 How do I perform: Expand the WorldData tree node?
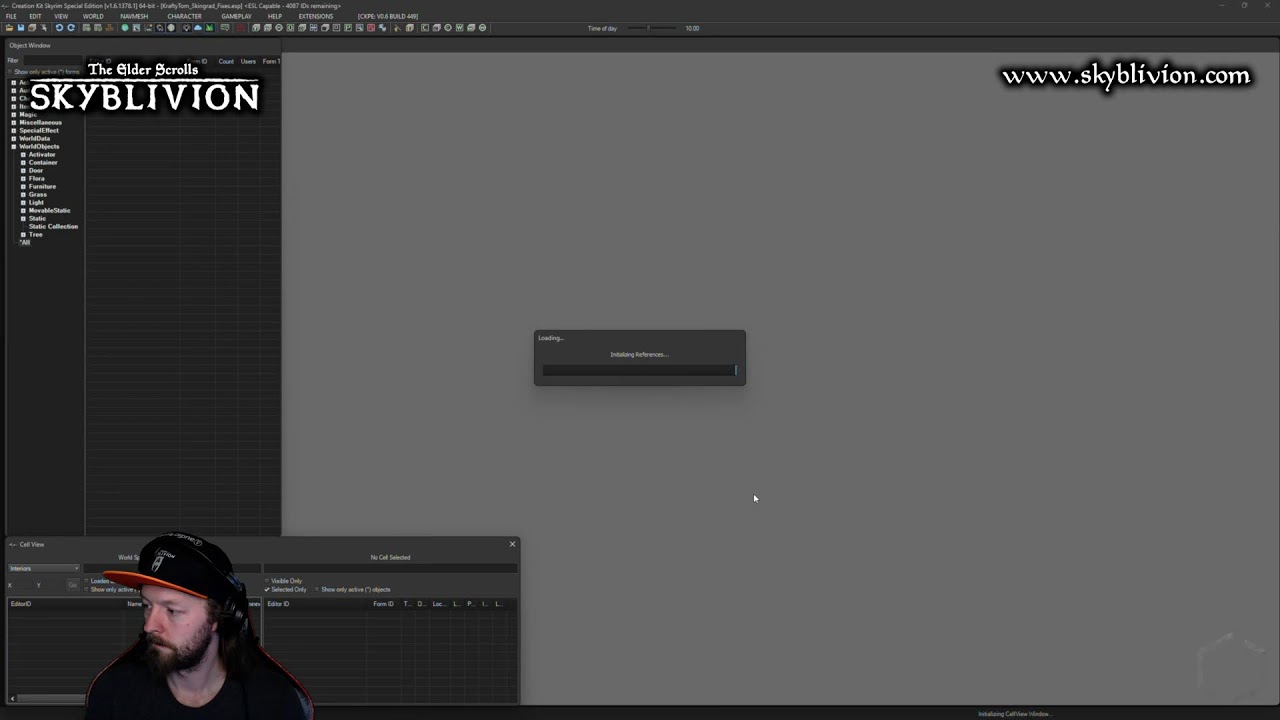(14, 138)
